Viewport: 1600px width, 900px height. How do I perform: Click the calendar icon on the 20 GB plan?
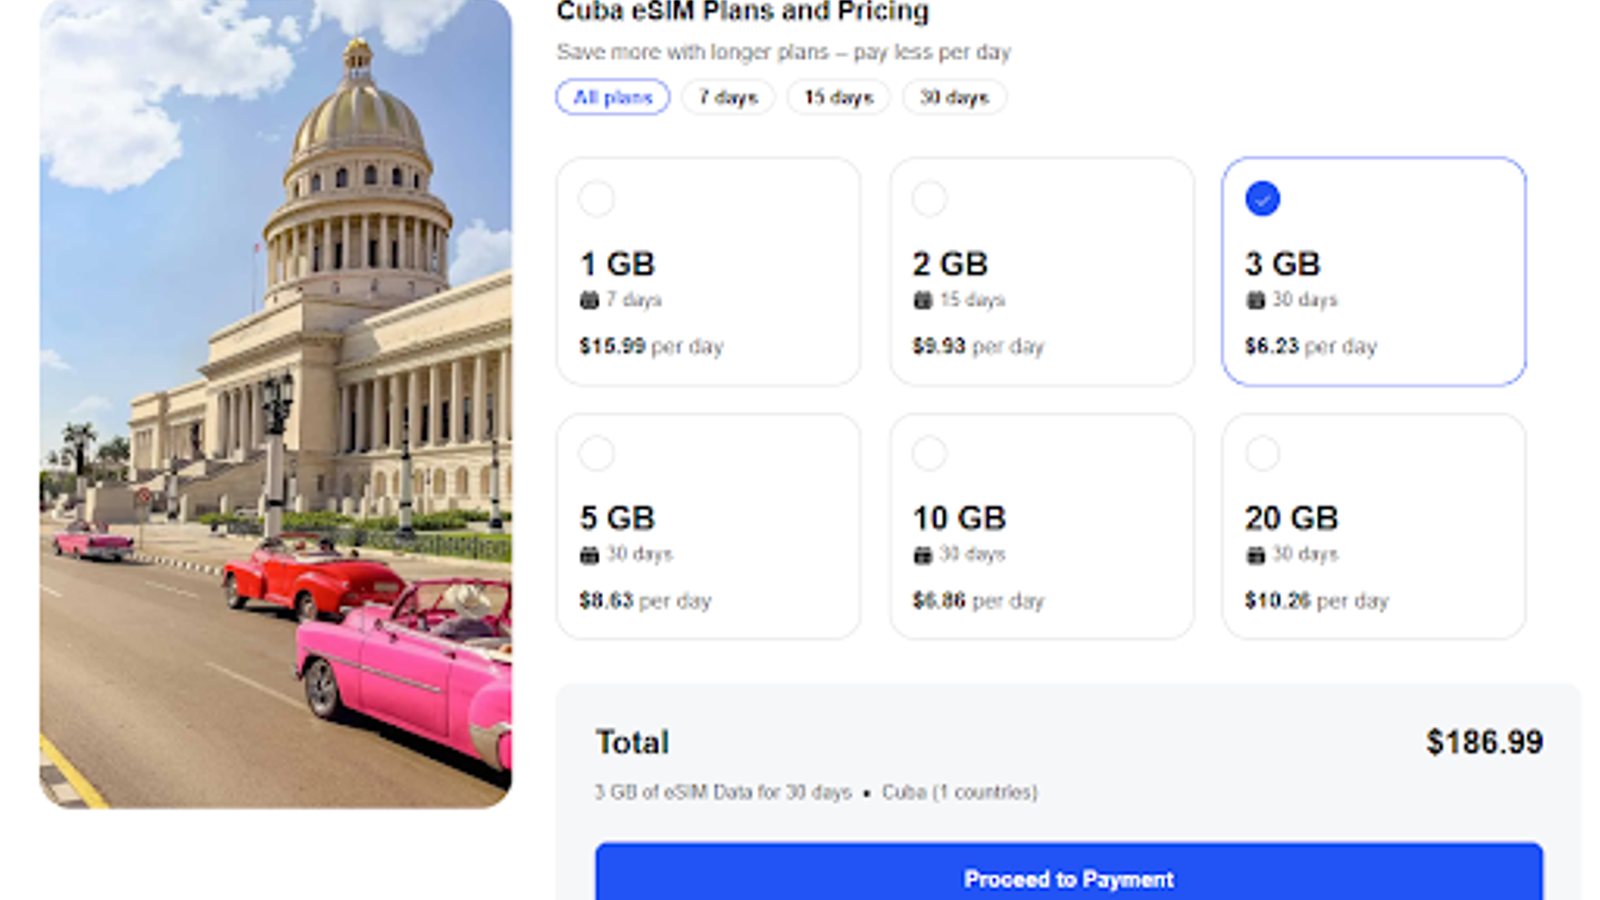(x=1255, y=555)
